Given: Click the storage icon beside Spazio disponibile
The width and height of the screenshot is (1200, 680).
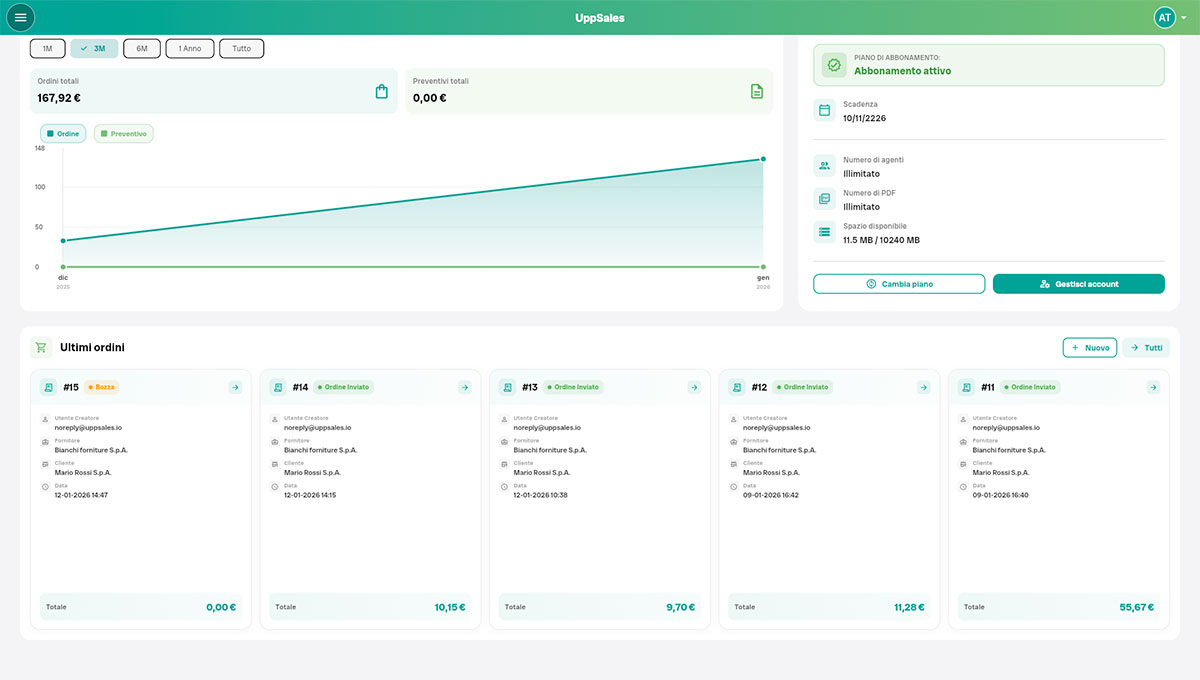Looking at the screenshot, I should 824,232.
